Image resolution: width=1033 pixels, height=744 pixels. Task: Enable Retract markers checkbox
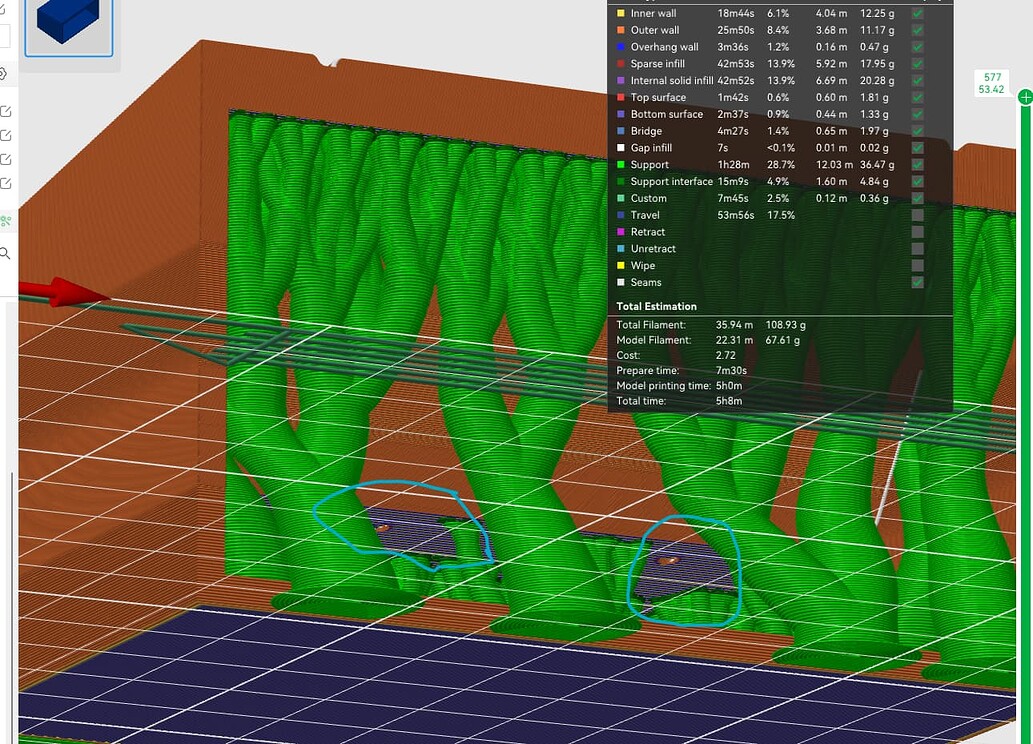point(917,232)
